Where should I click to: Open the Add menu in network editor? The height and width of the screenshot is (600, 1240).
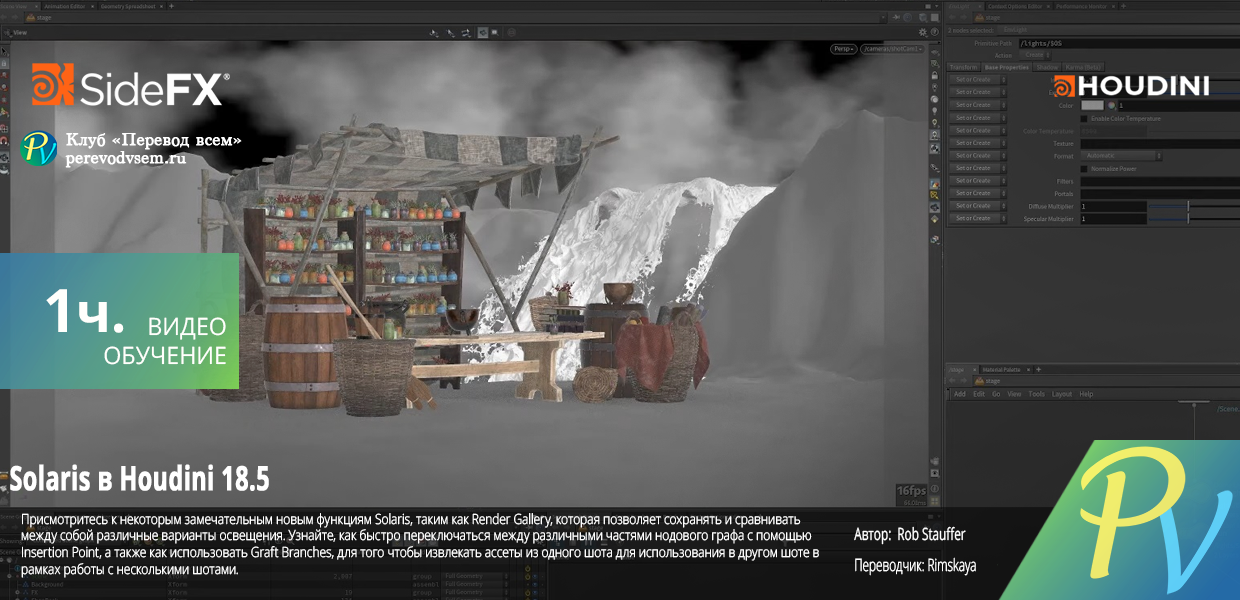pyautogui.click(x=960, y=394)
